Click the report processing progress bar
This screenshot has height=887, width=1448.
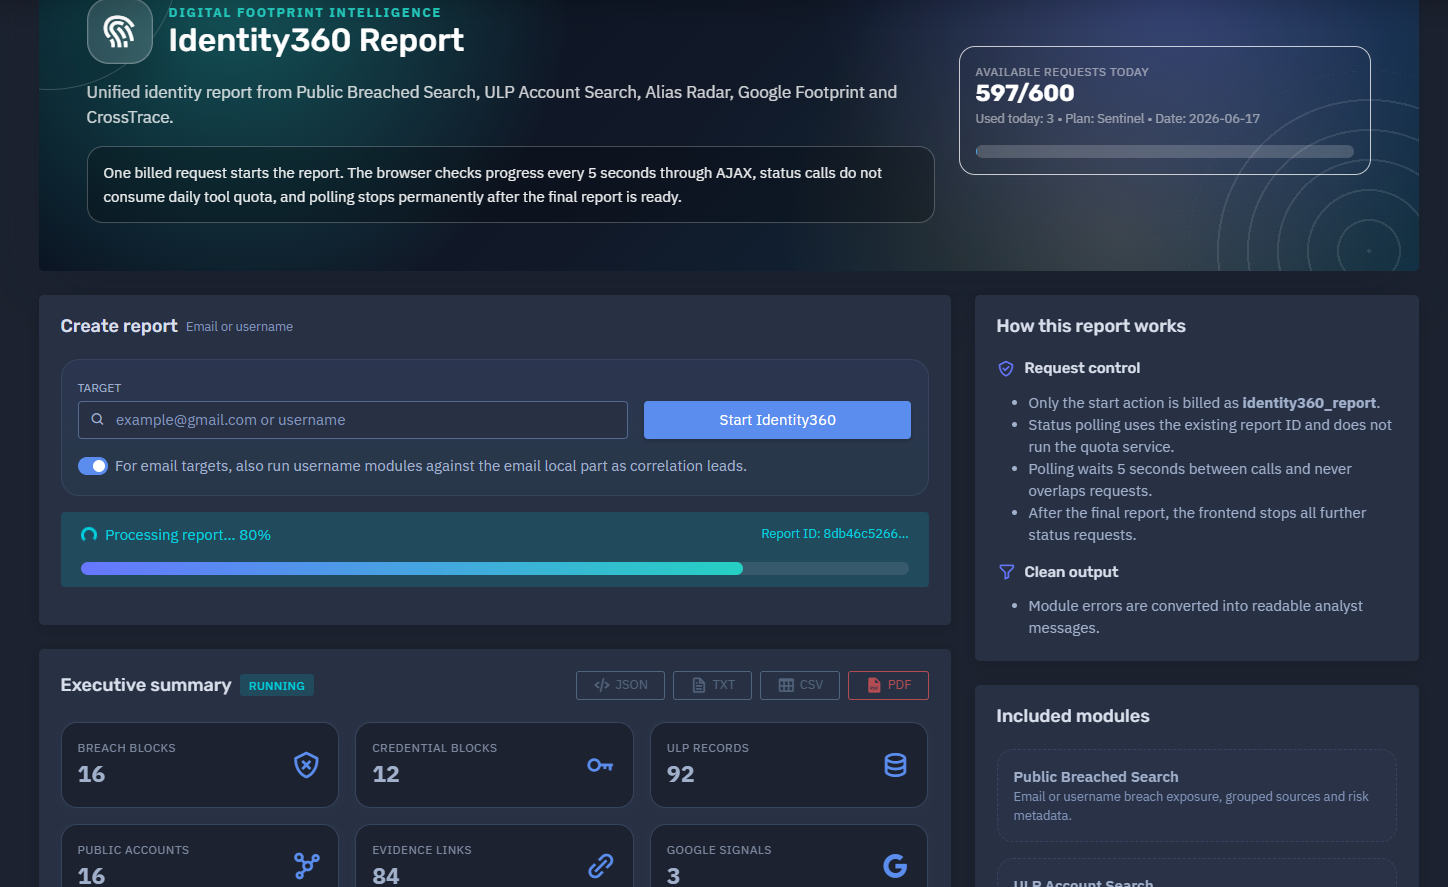tap(495, 569)
